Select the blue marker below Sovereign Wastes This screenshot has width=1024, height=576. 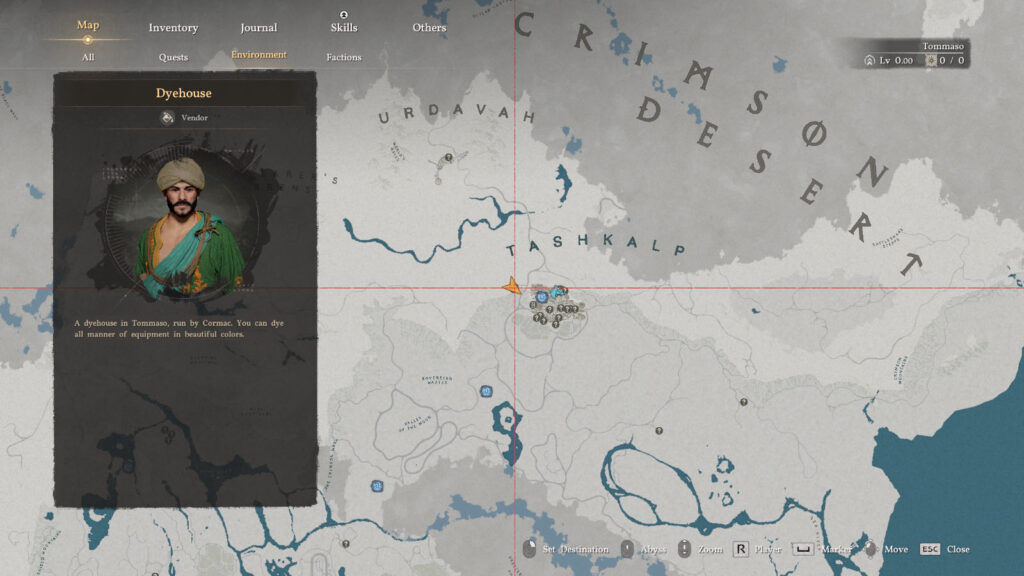point(486,391)
